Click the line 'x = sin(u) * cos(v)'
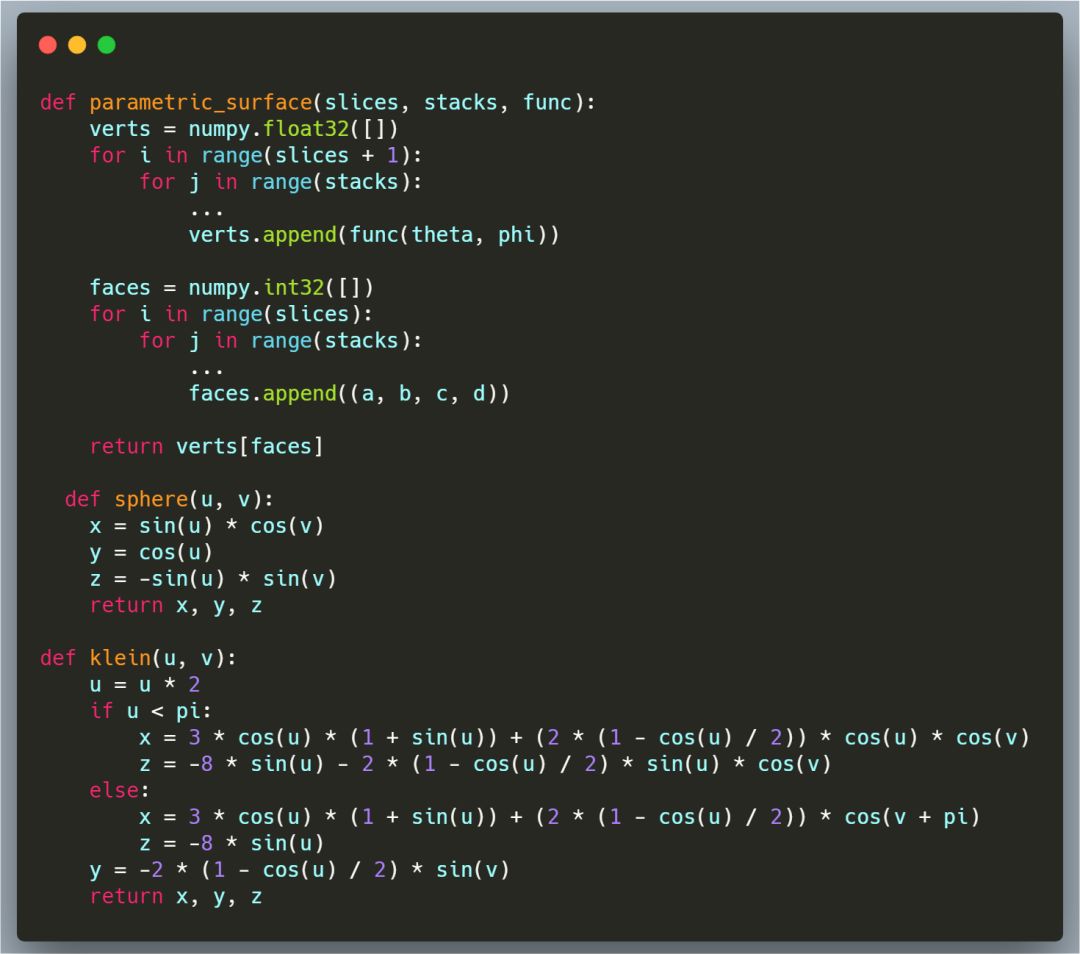This screenshot has width=1080, height=954. (x=207, y=526)
